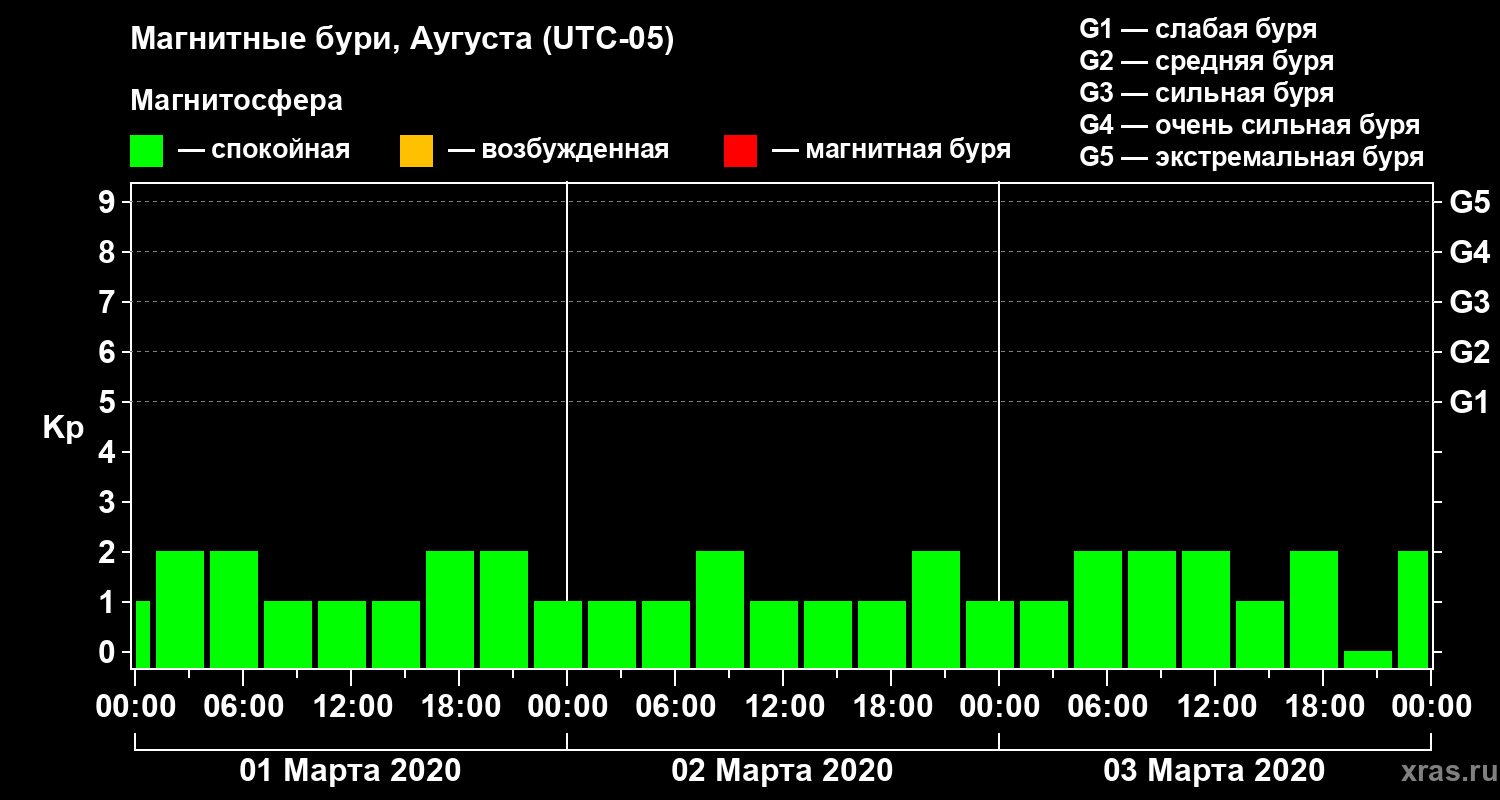
Task: Click the '03 Марта 2020' date label
Action: point(1214,771)
